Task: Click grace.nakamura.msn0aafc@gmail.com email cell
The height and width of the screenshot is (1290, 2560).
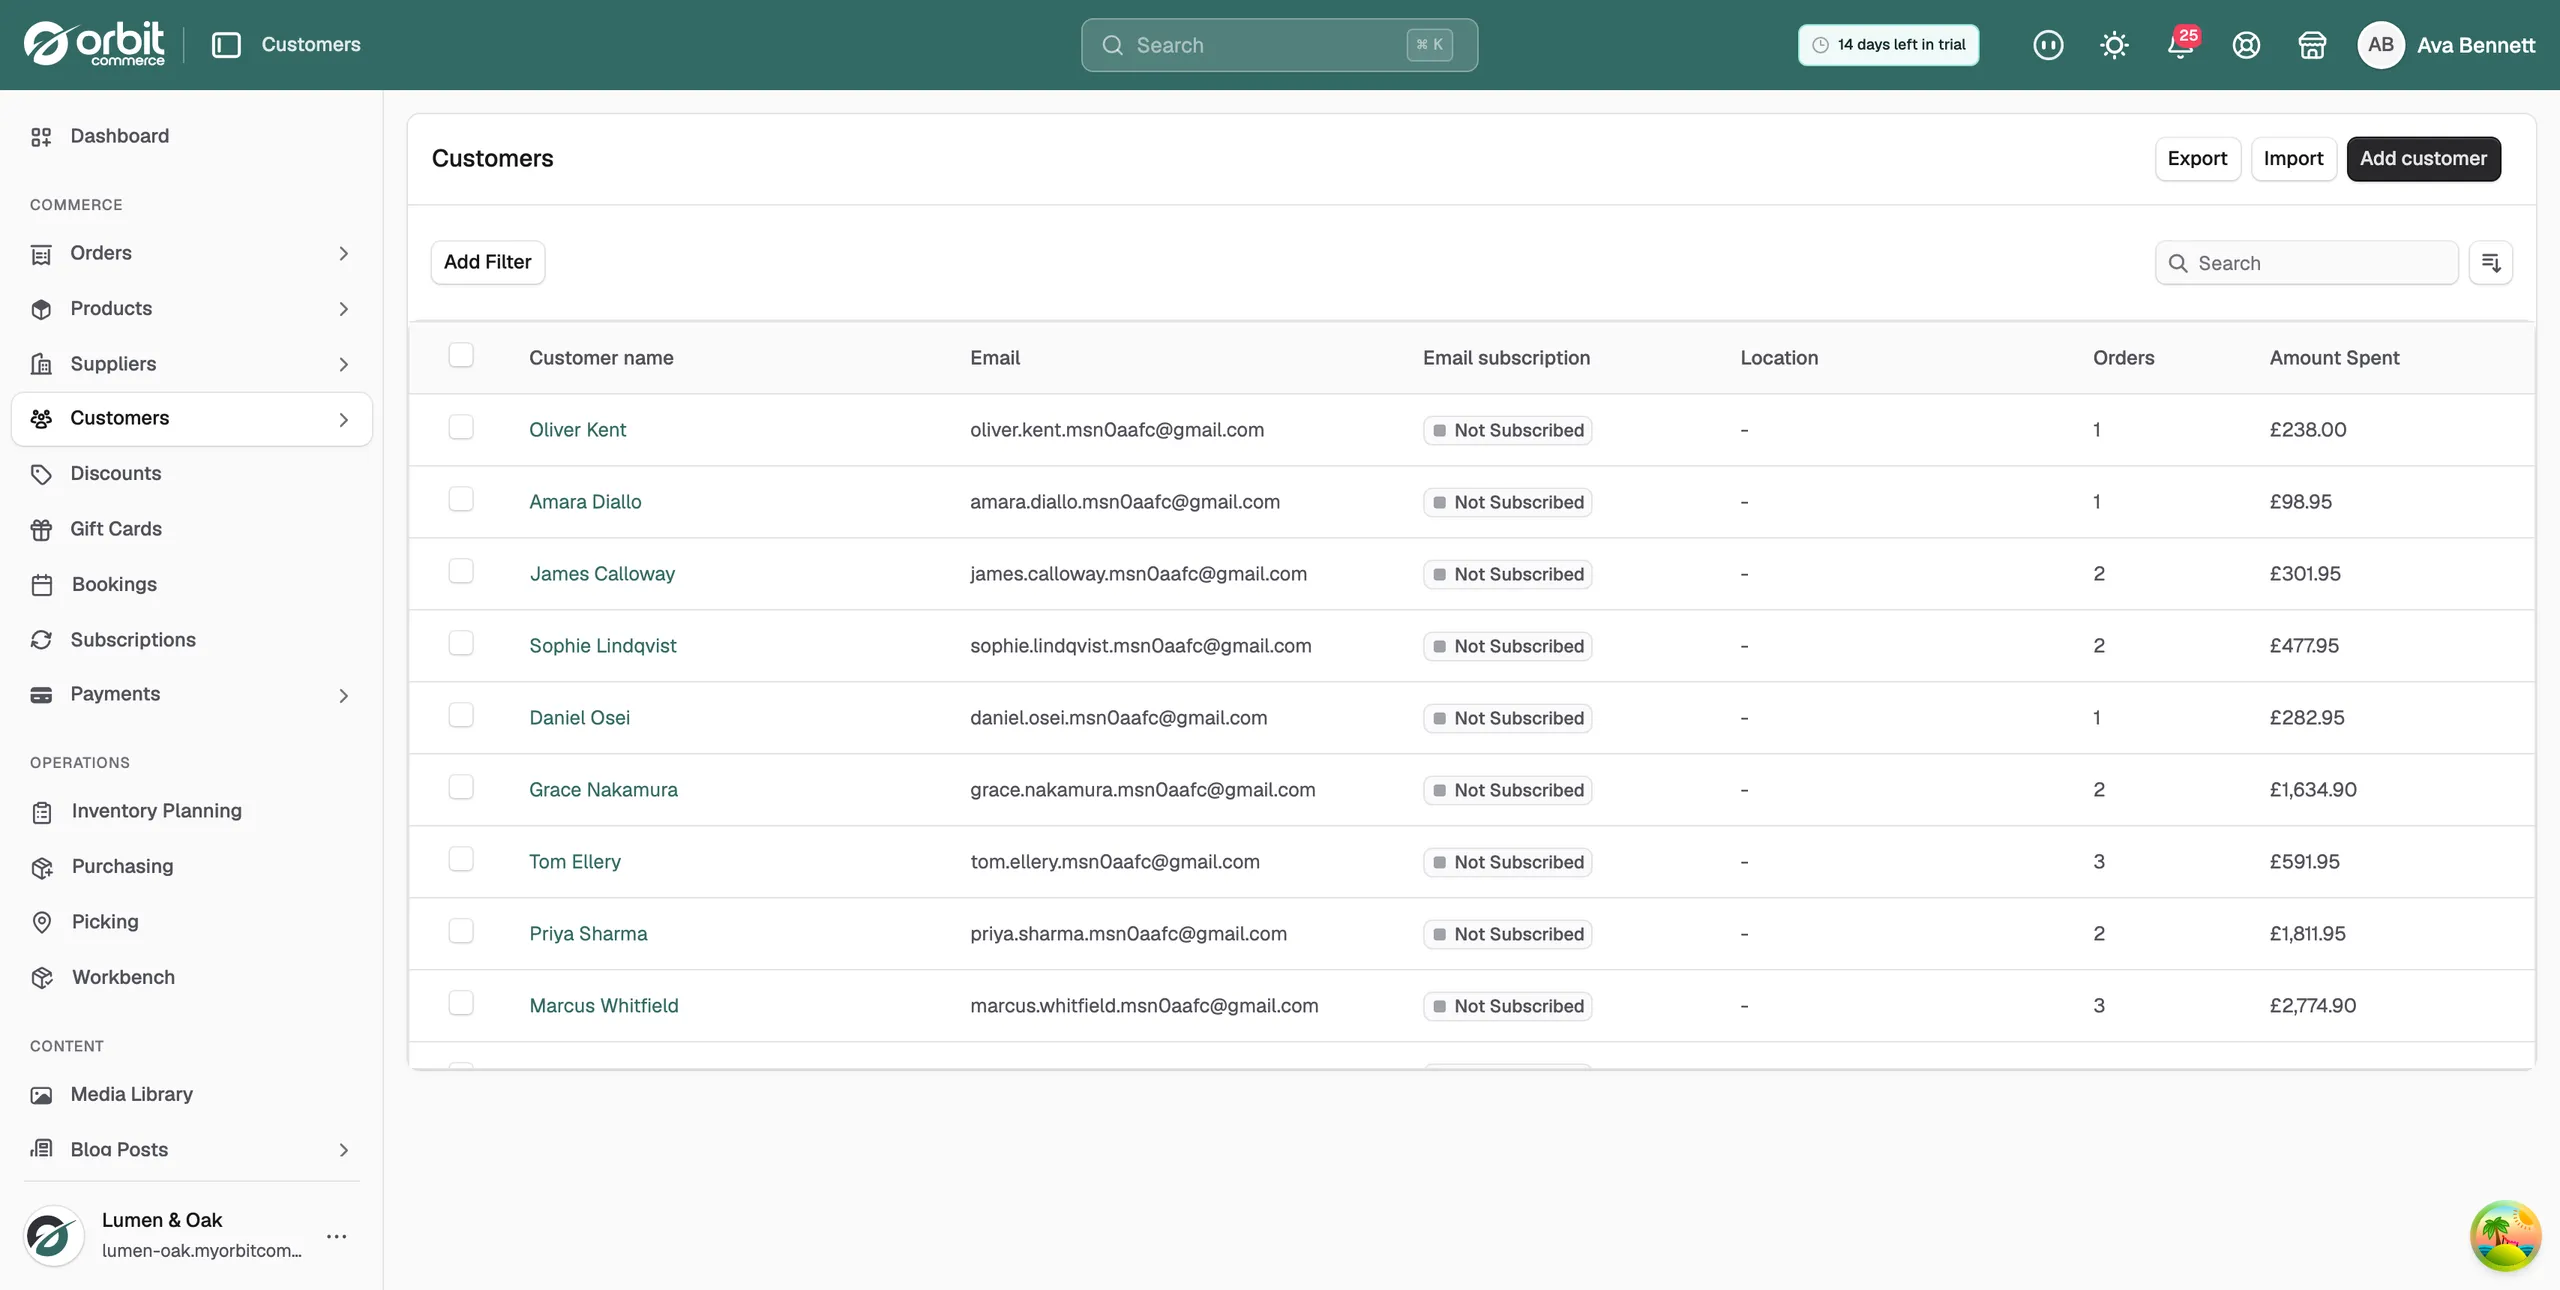Action: tap(1142, 790)
